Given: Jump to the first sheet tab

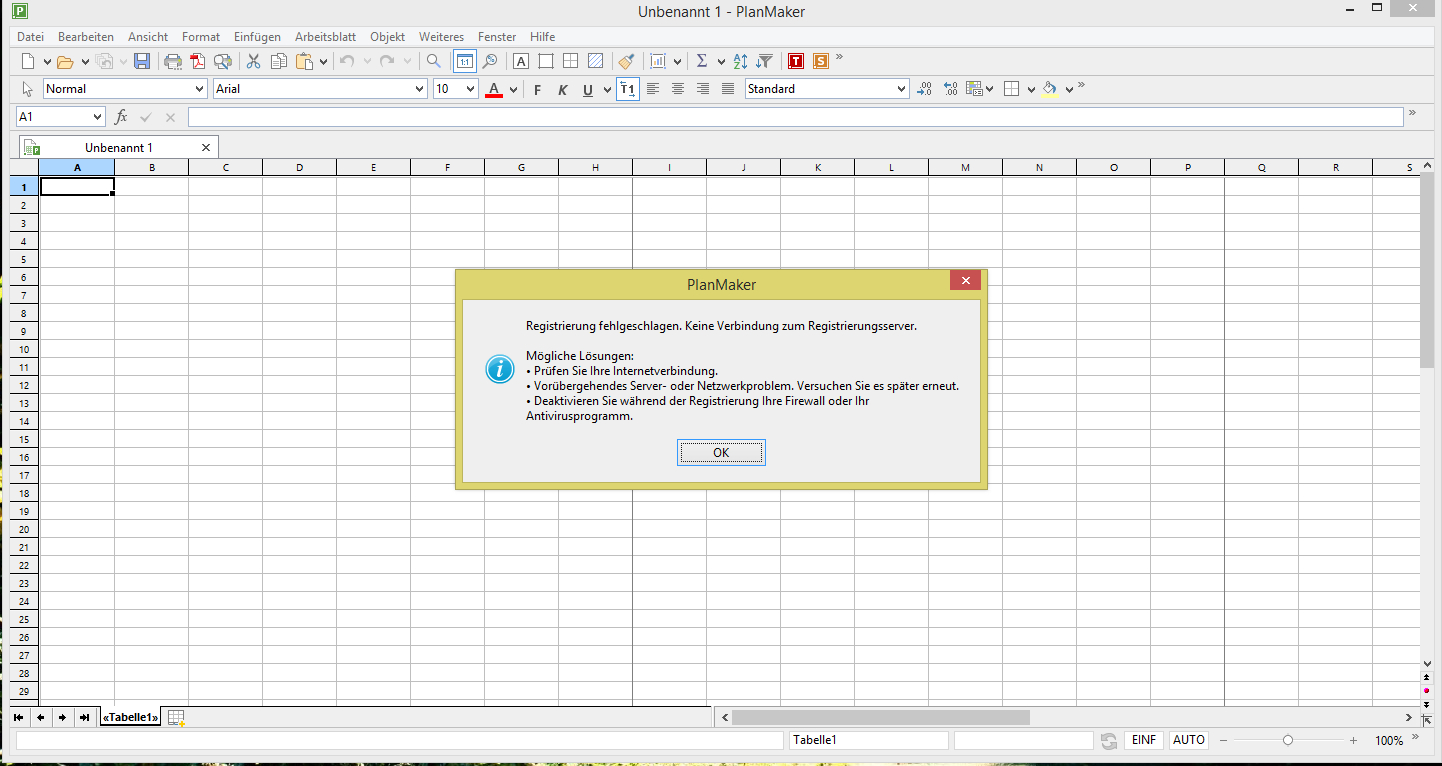Looking at the screenshot, I should point(18,717).
